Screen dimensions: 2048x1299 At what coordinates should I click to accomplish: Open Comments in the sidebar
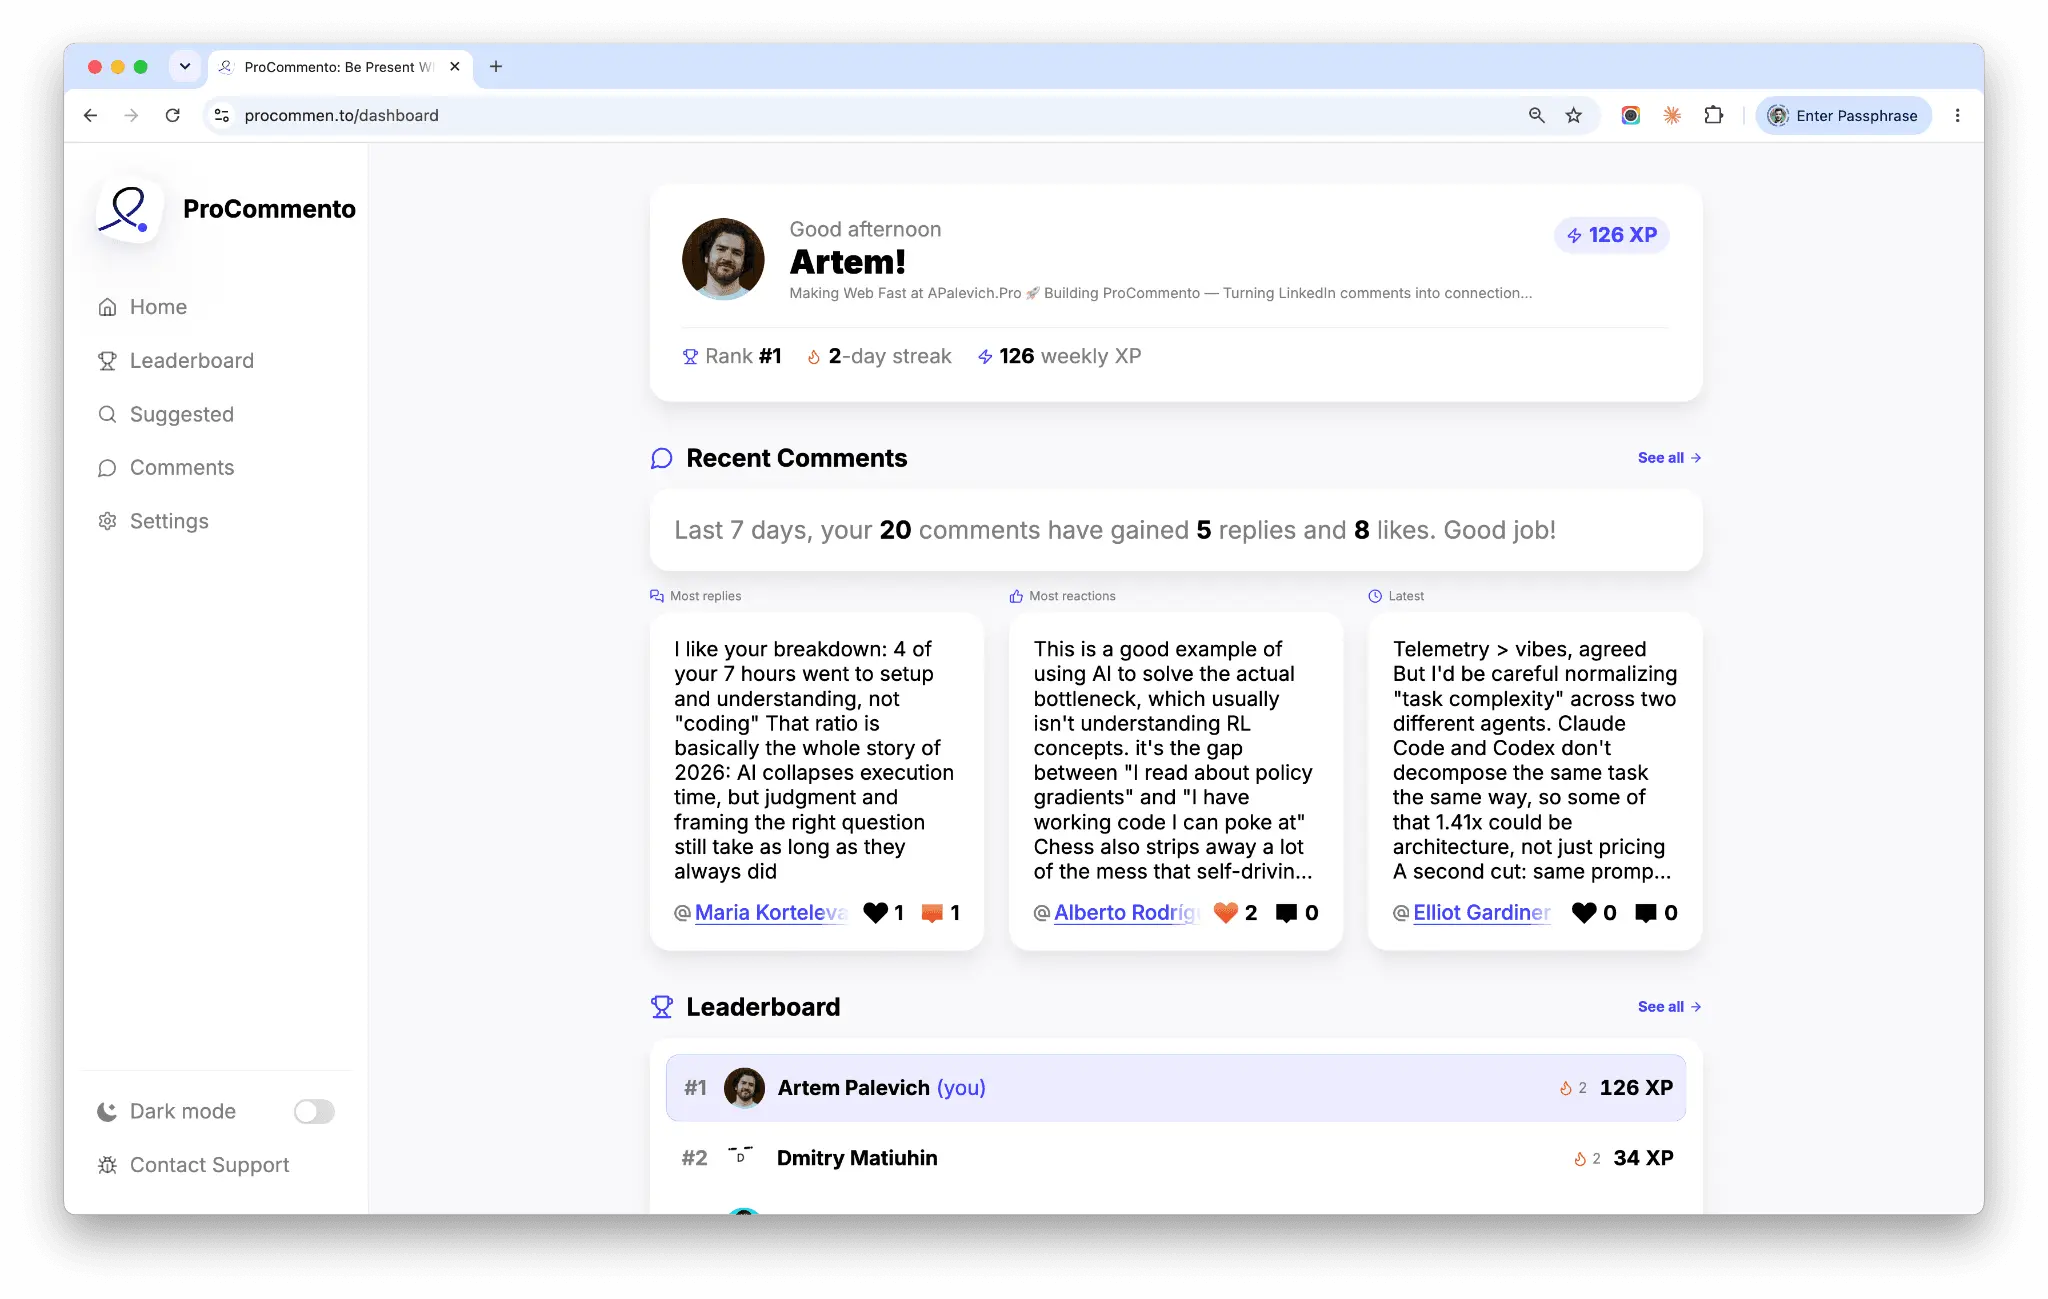[166, 467]
